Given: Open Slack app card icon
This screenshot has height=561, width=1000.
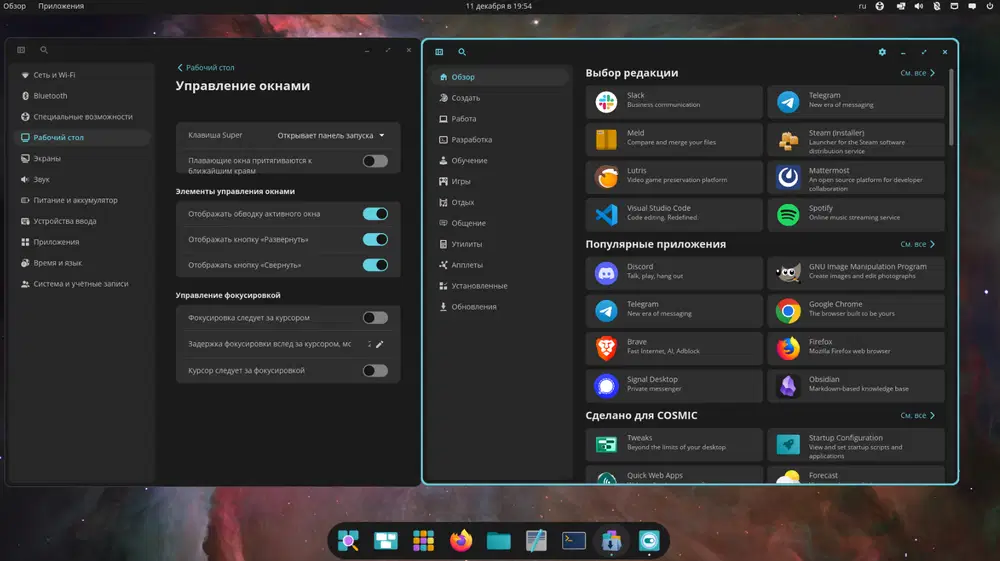Looking at the screenshot, I should point(606,102).
